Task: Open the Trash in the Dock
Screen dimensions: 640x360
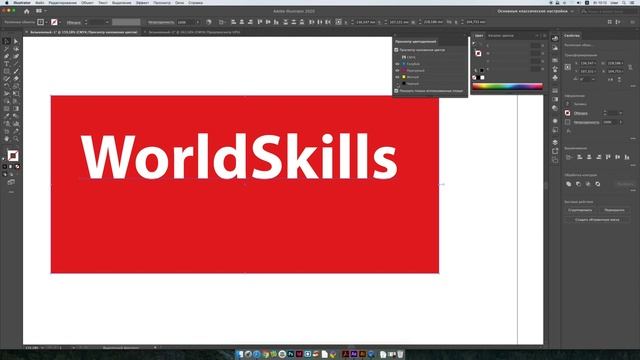Action: point(400,354)
